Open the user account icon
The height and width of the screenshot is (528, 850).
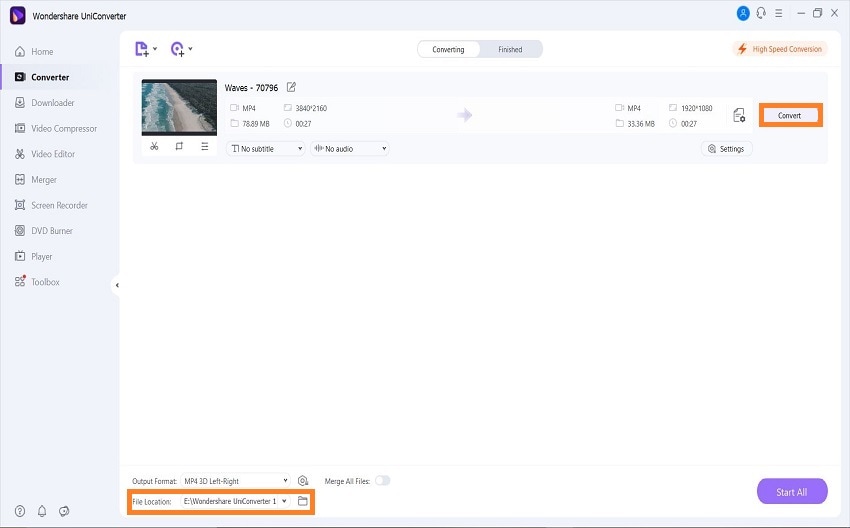point(743,14)
